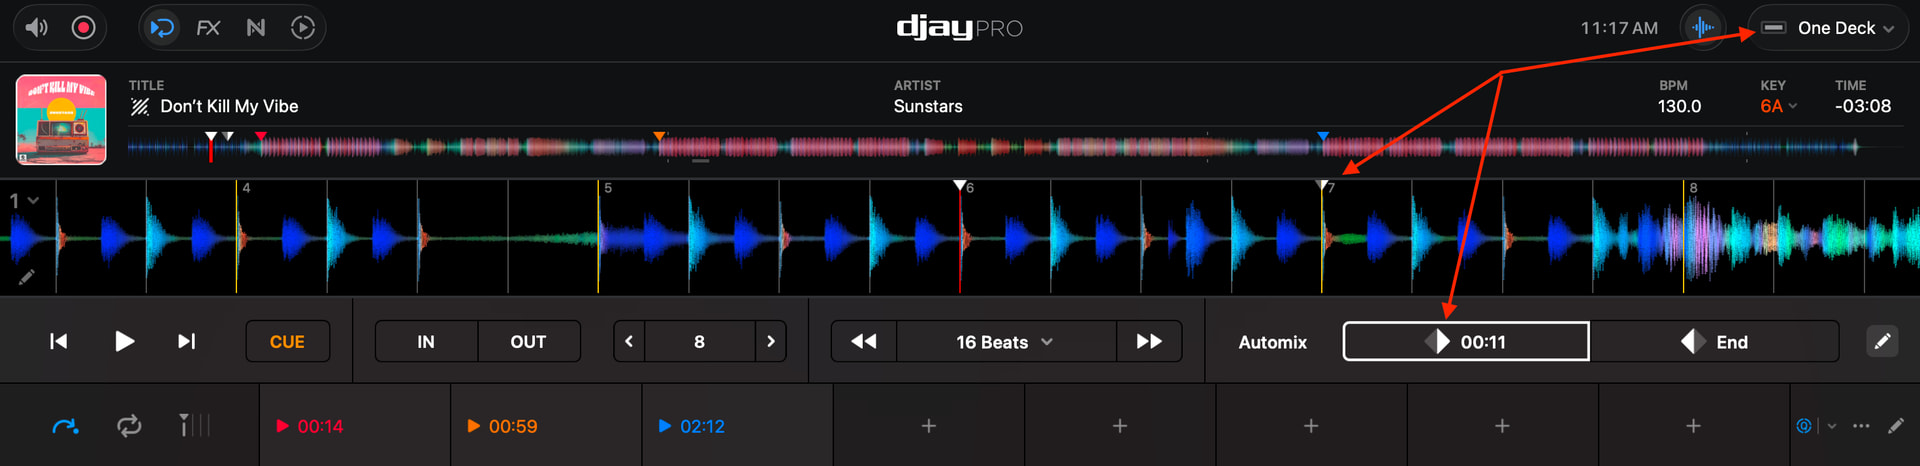
Task: Click the blue waveform icon near clock
Action: (1703, 28)
